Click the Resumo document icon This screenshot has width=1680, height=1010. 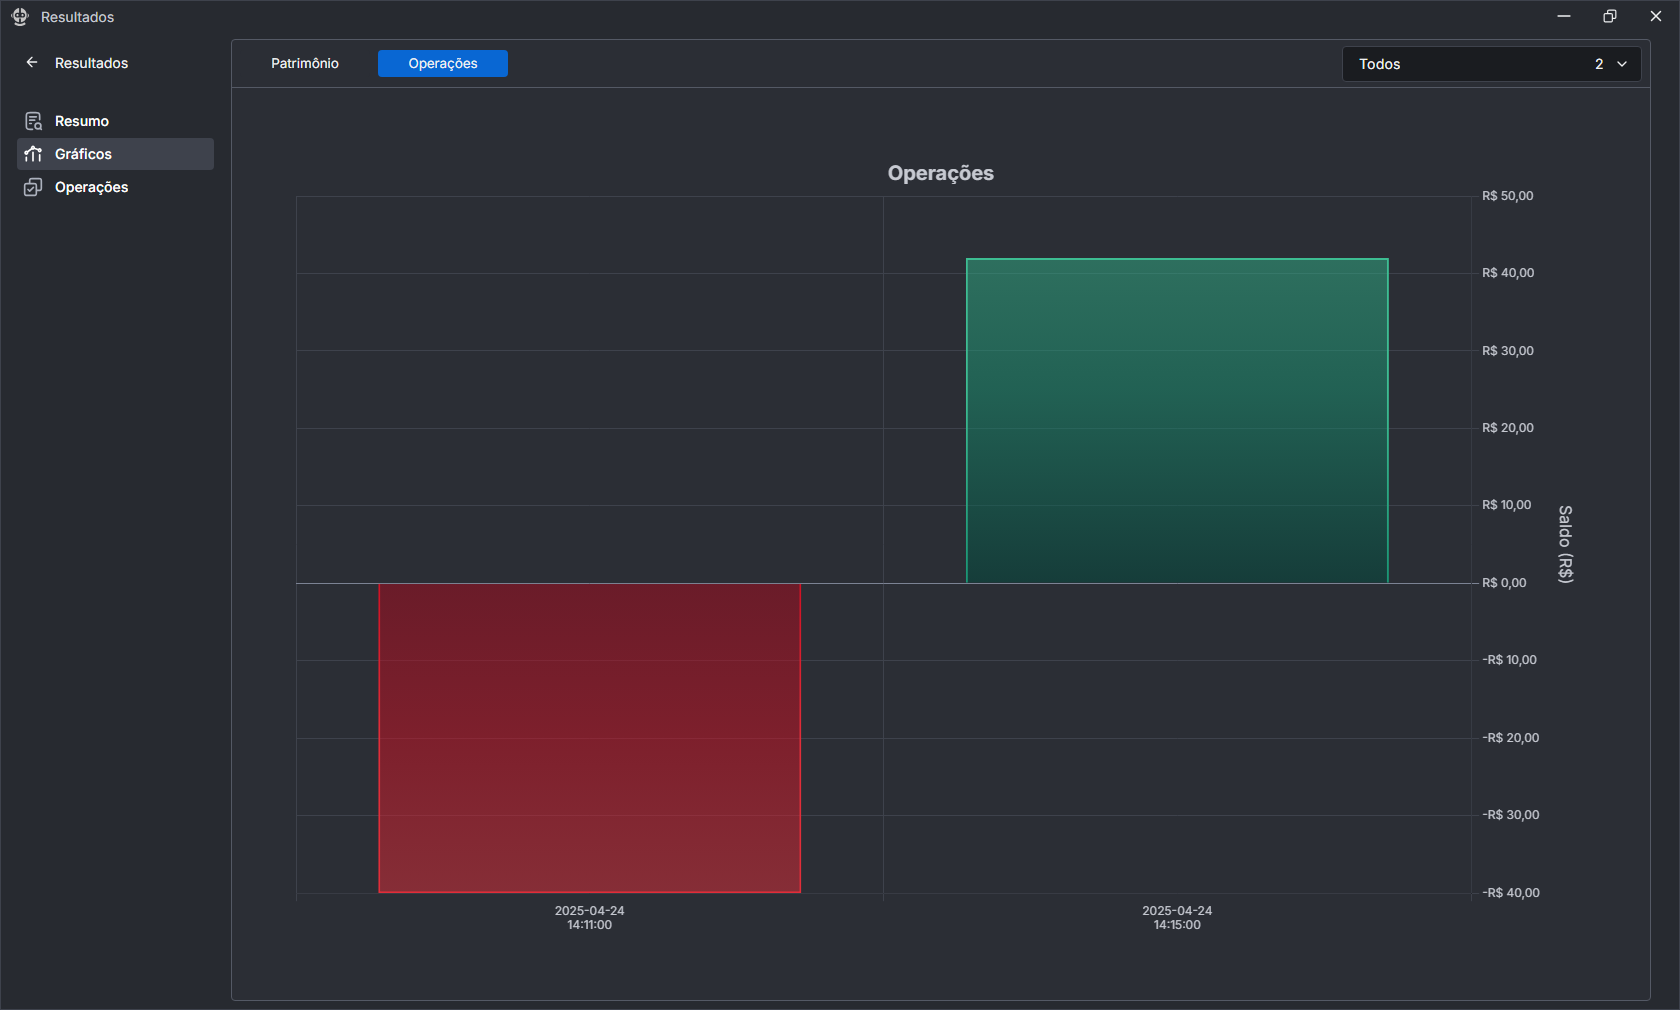(x=33, y=121)
